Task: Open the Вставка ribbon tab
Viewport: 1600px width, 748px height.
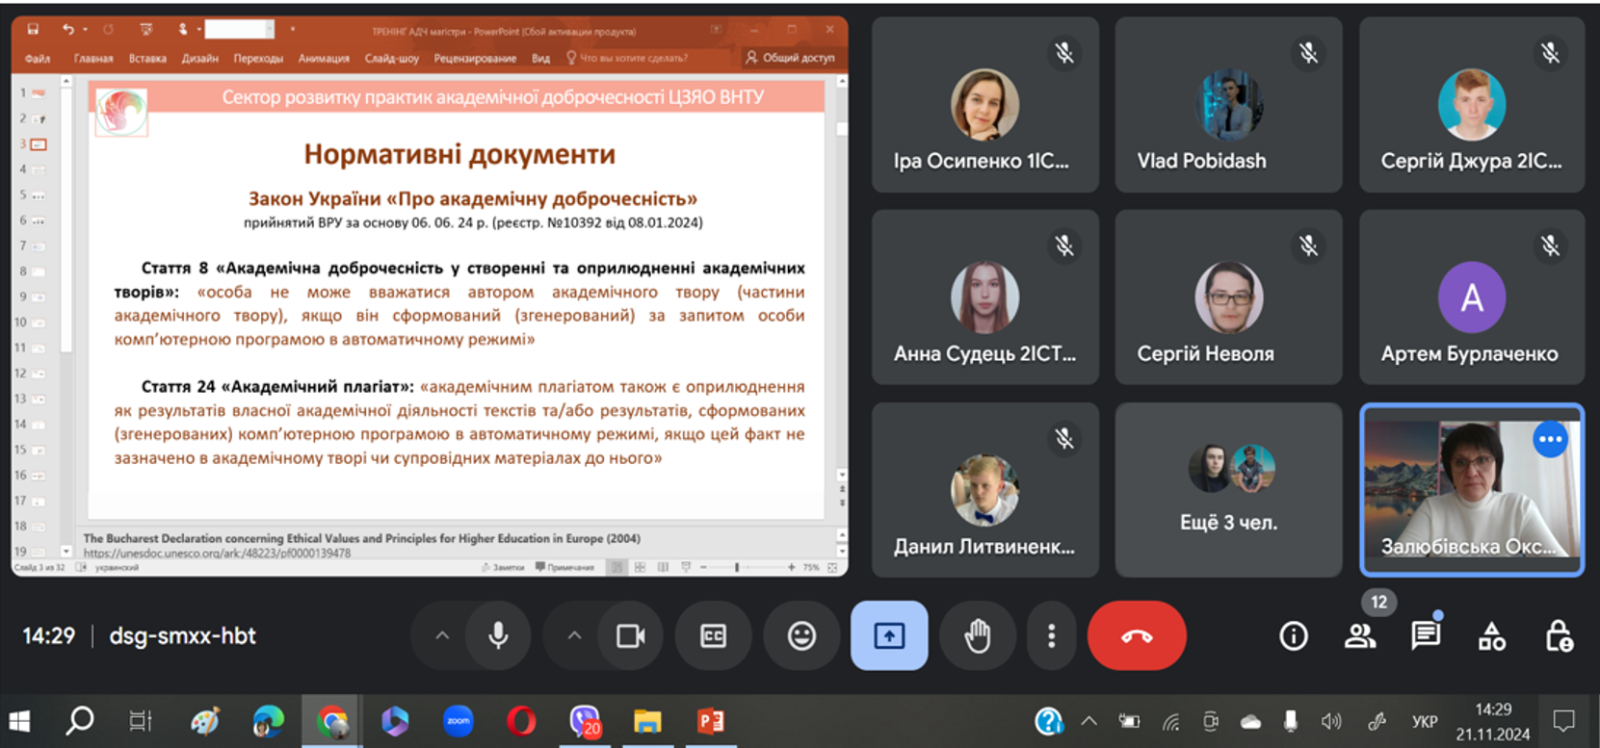Action: click(147, 59)
